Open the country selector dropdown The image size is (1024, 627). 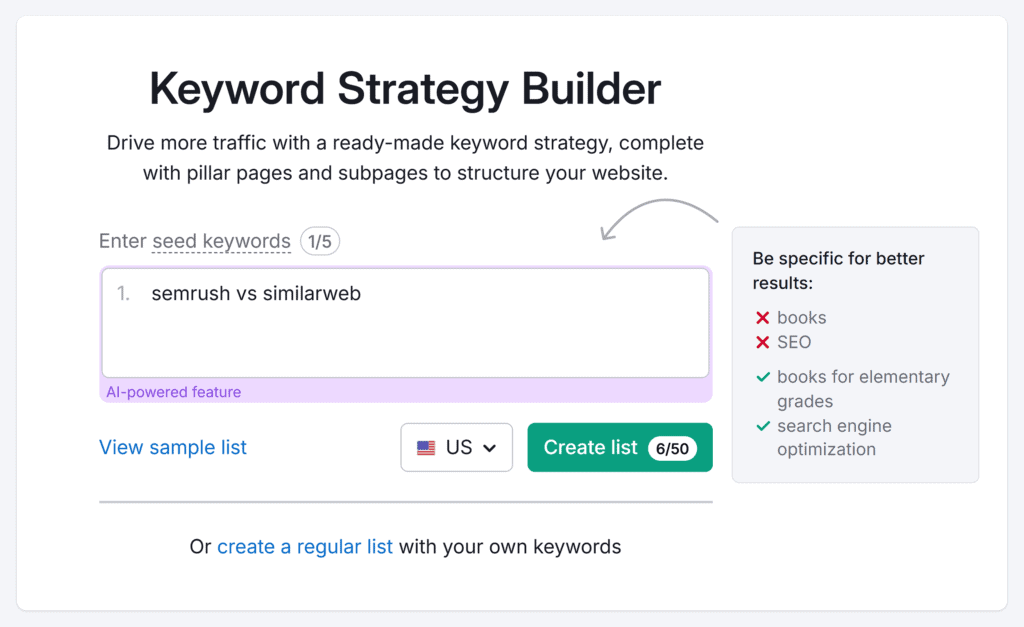(x=456, y=447)
